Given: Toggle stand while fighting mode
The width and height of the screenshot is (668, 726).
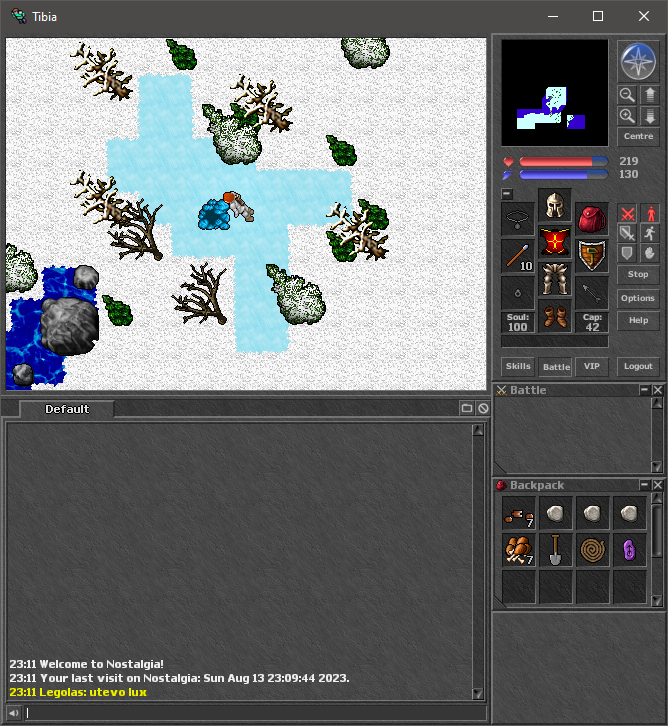Looking at the screenshot, I should (x=650, y=214).
